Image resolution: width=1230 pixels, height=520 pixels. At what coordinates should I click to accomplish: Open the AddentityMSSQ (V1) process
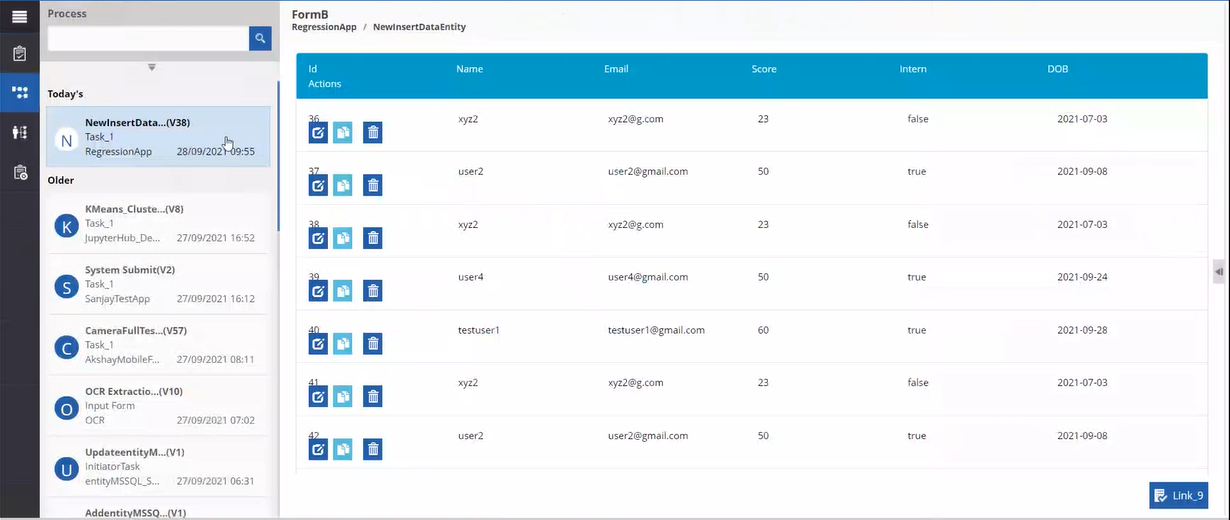click(x=158, y=510)
